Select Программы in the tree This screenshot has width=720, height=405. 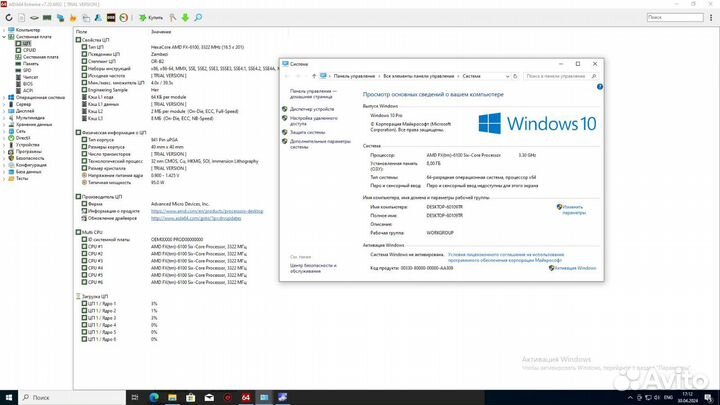point(28,151)
